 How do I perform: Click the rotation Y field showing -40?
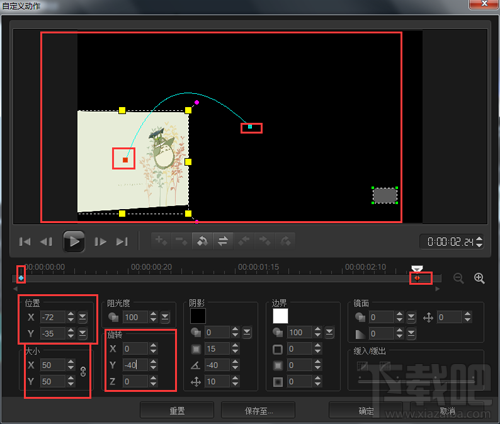(135, 365)
